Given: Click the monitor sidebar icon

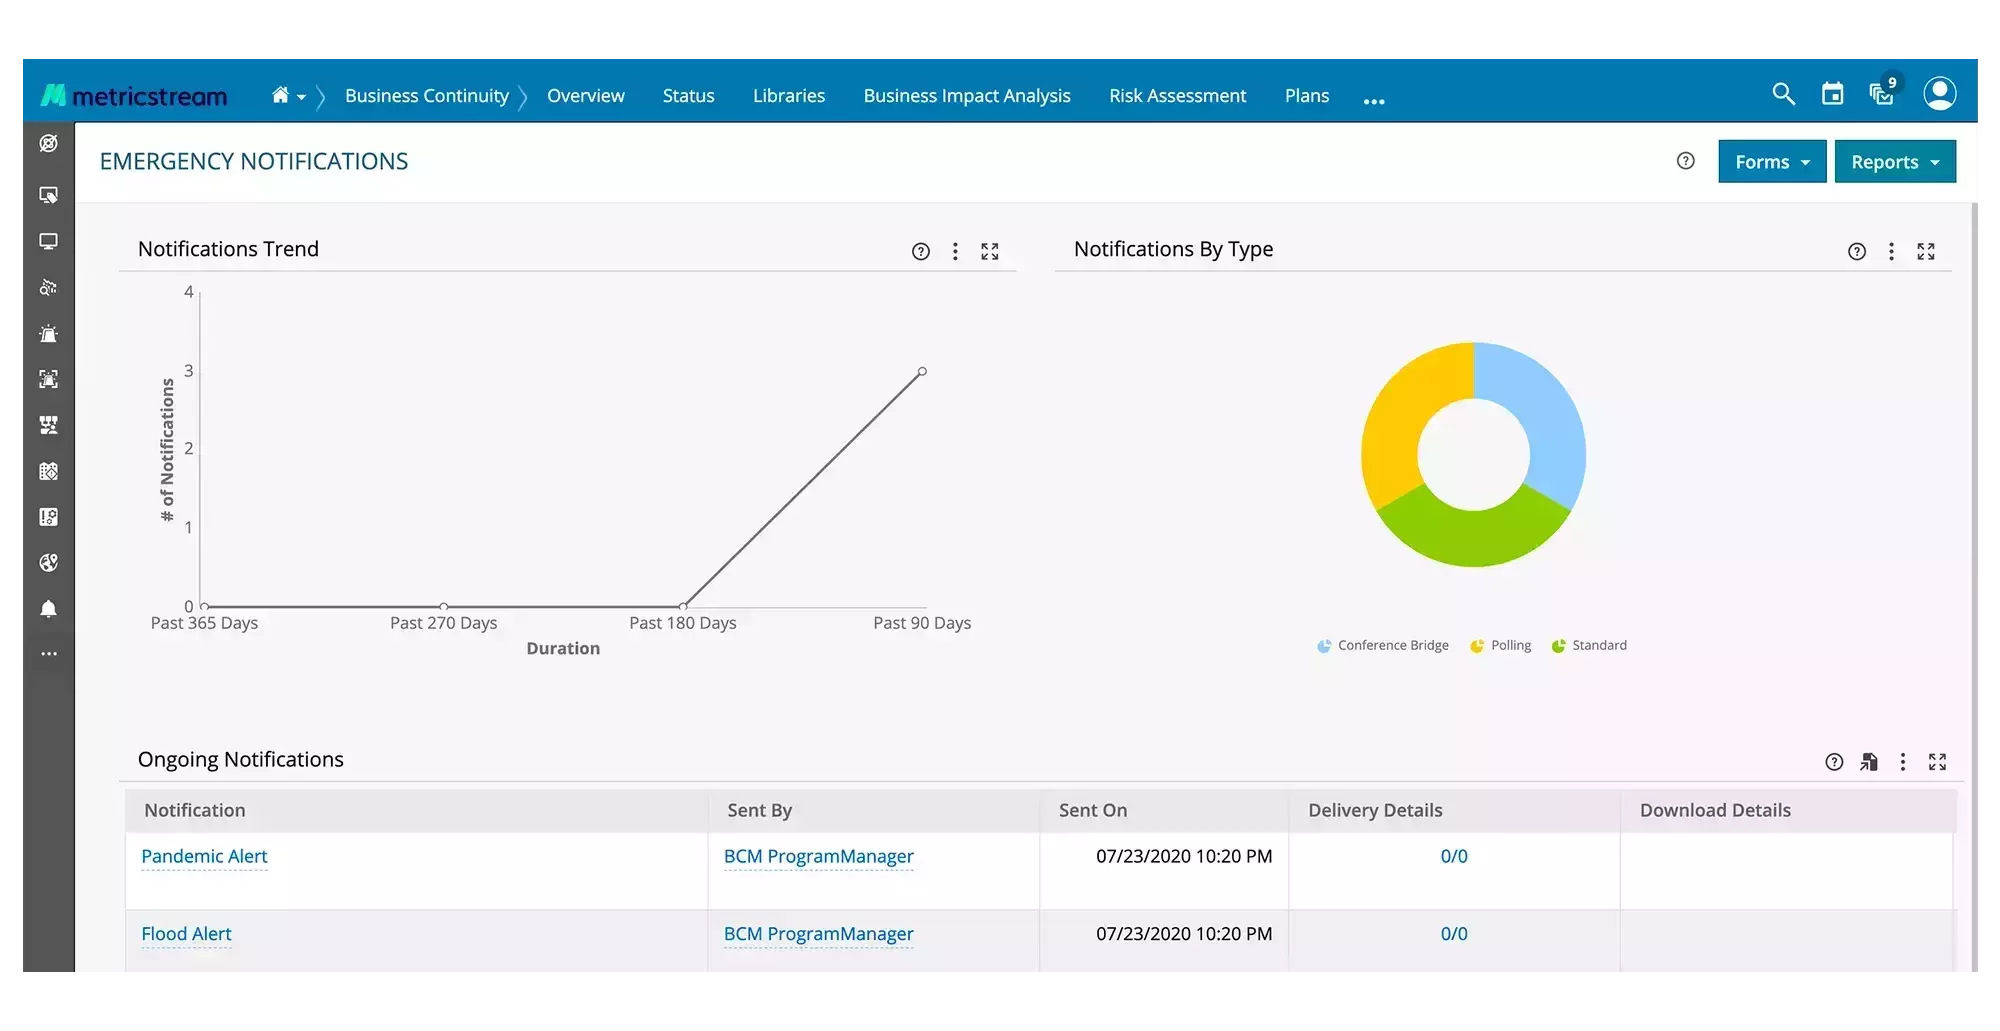Looking at the screenshot, I should point(48,241).
